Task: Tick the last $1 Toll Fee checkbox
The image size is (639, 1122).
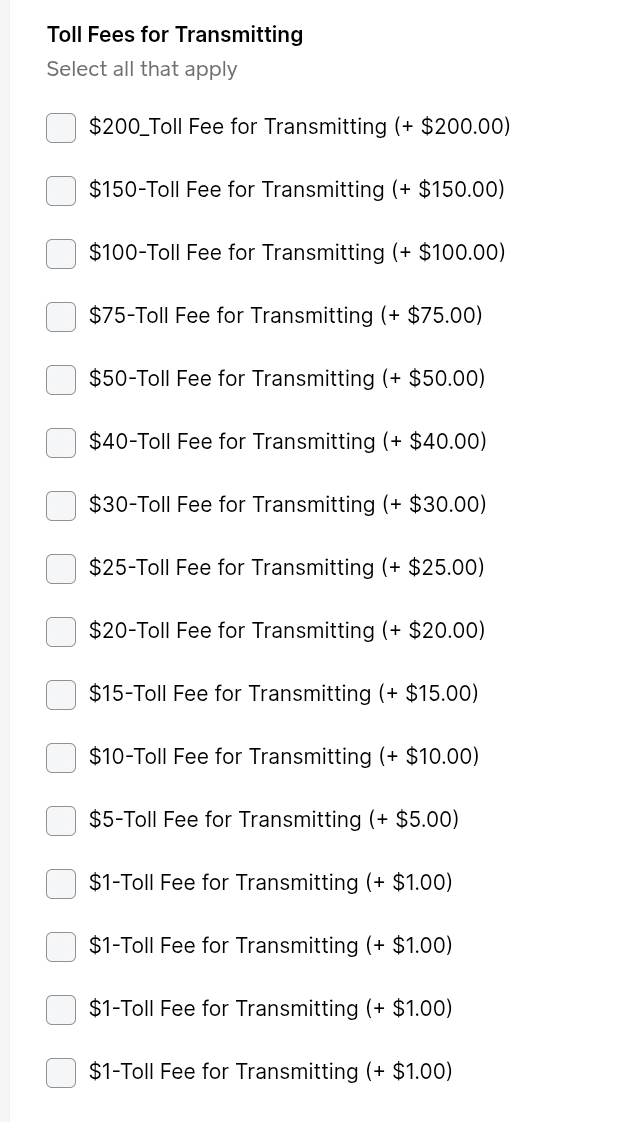Action: click(60, 1072)
